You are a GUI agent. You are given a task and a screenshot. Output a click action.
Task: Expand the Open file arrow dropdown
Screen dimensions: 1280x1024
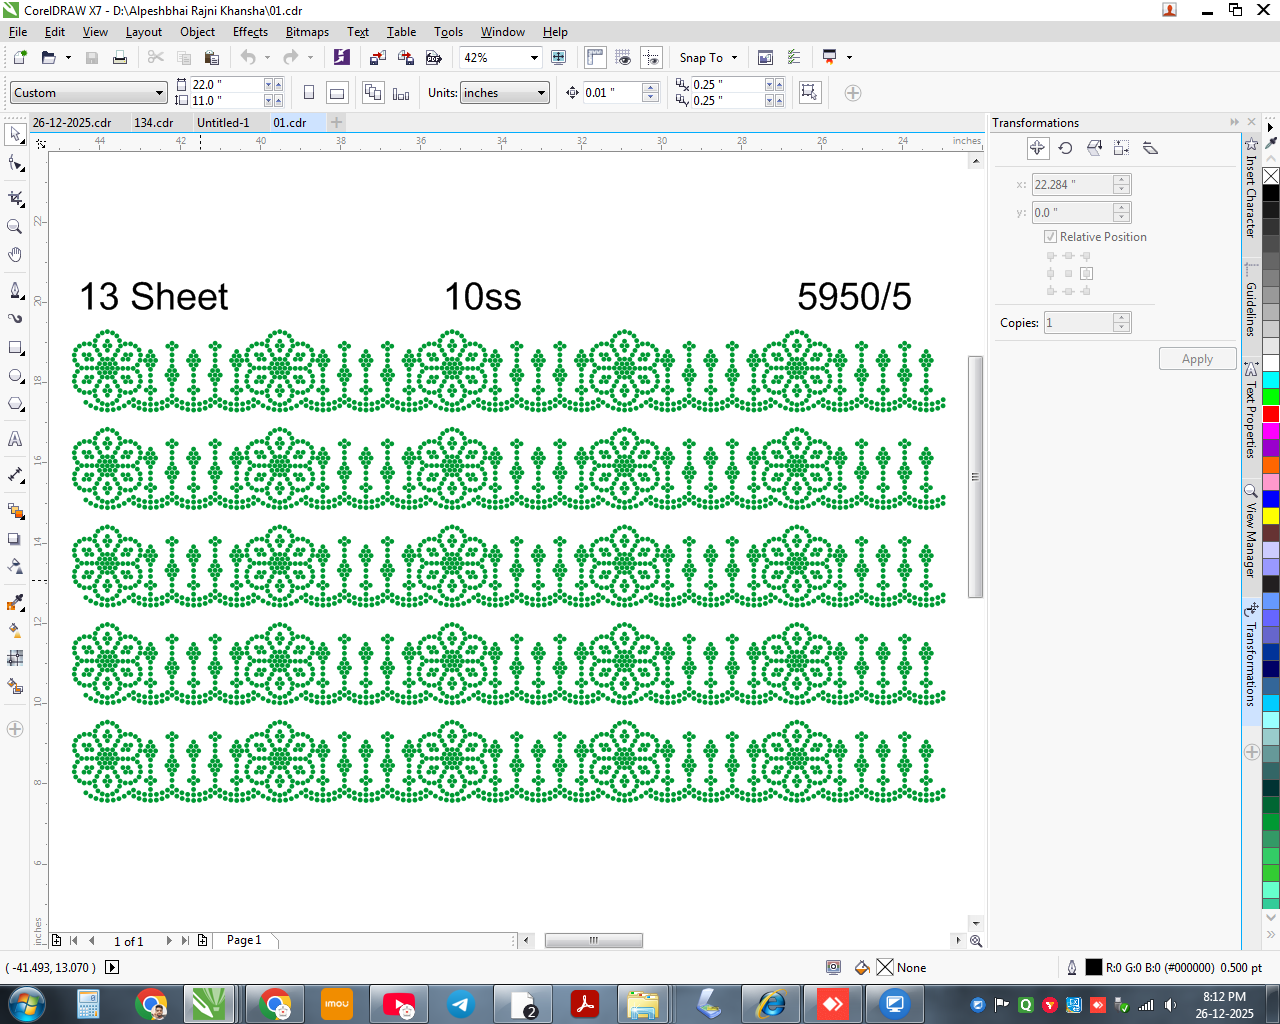coord(68,58)
